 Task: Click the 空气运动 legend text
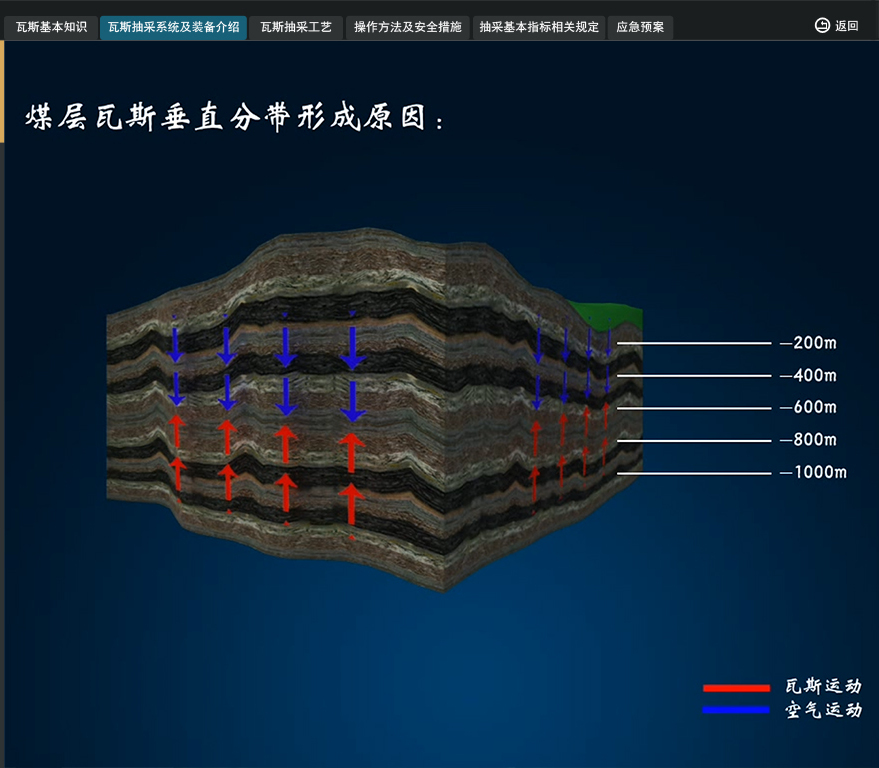pos(823,710)
